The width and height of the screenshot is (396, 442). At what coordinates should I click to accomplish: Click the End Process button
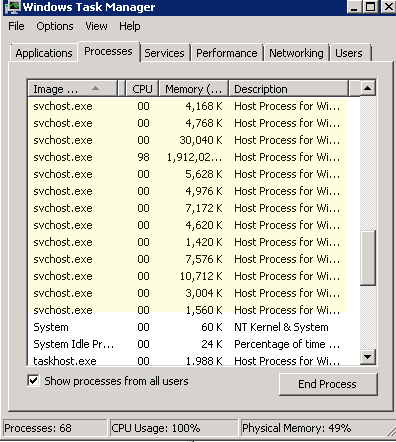pos(328,384)
